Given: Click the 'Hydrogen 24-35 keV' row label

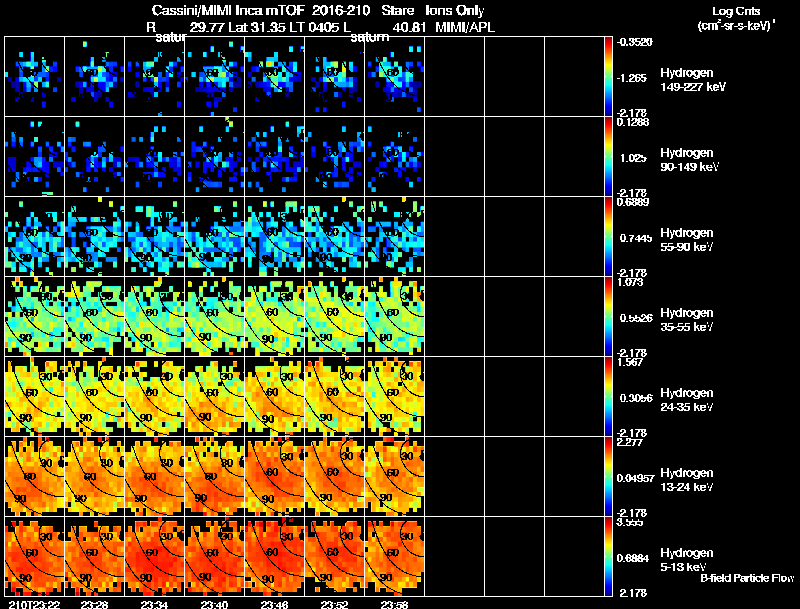Looking at the screenshot, I should 687,400.
